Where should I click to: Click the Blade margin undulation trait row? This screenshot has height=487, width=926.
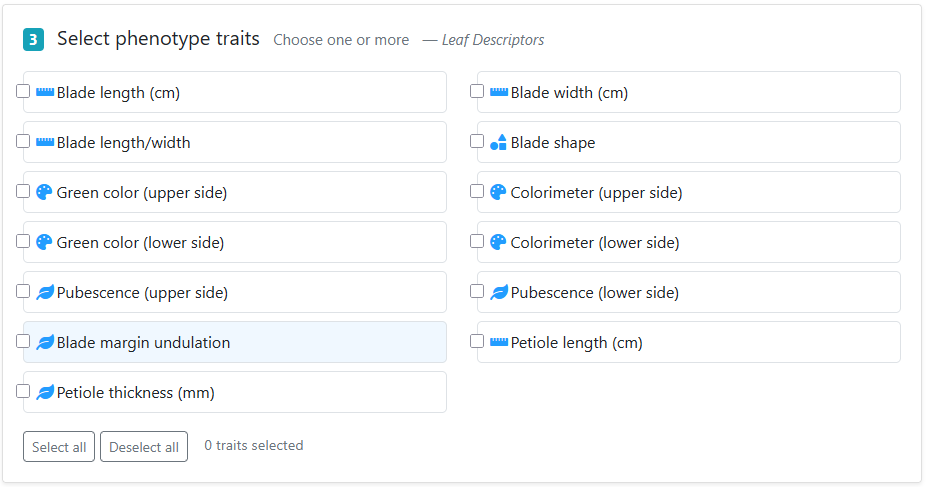pos(235,342)
